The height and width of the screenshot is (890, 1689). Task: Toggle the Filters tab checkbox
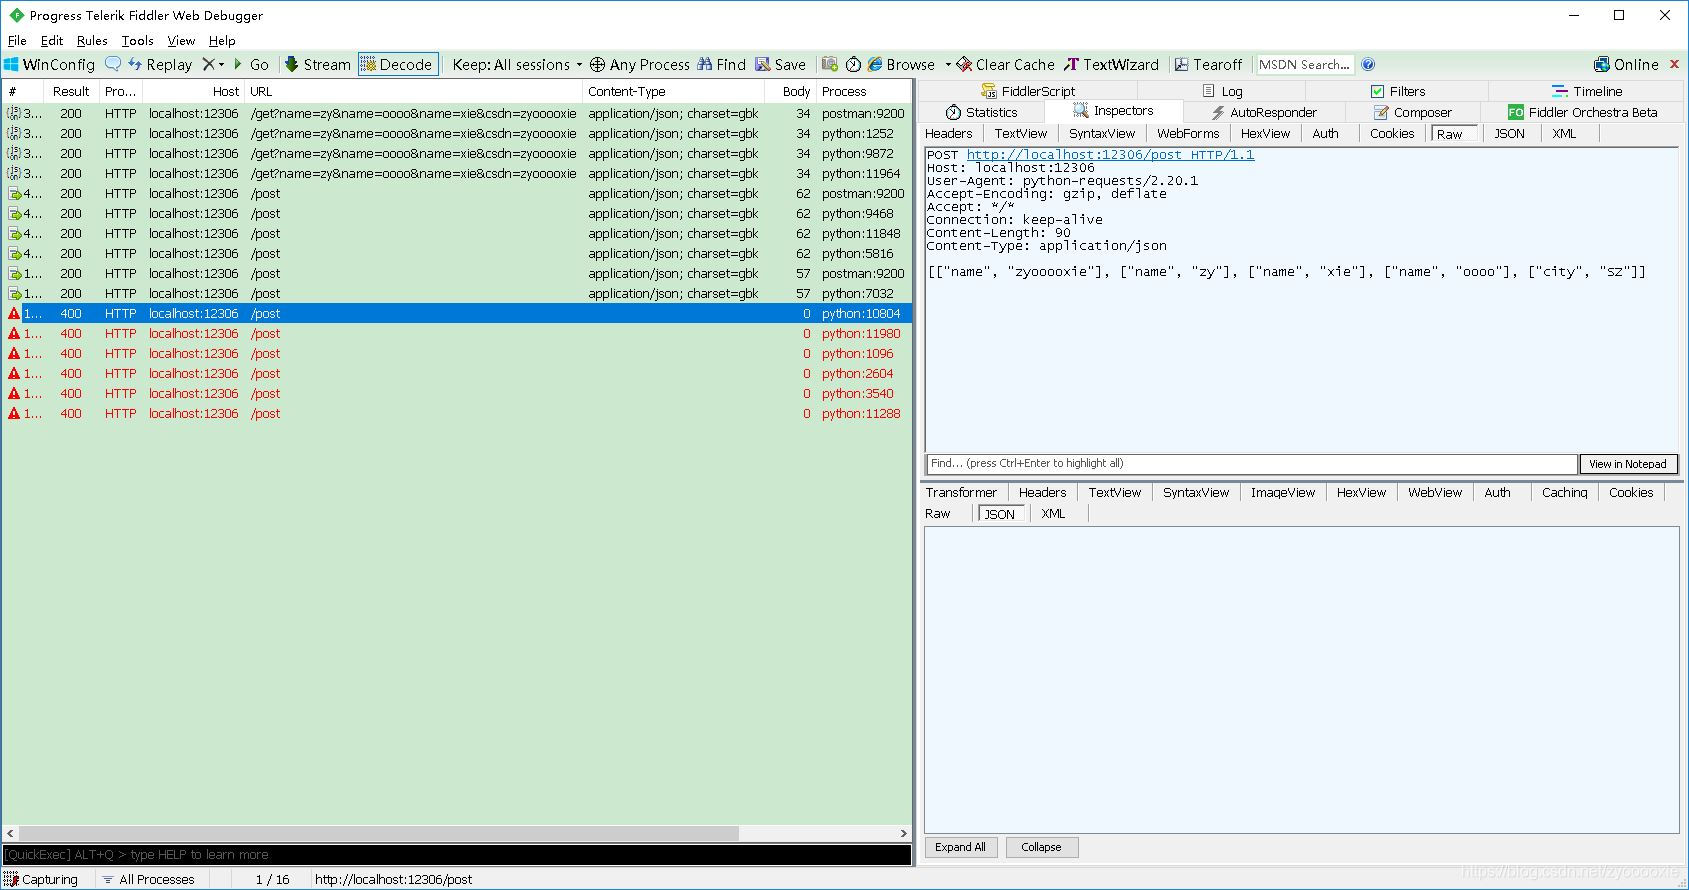point(1377,91)
